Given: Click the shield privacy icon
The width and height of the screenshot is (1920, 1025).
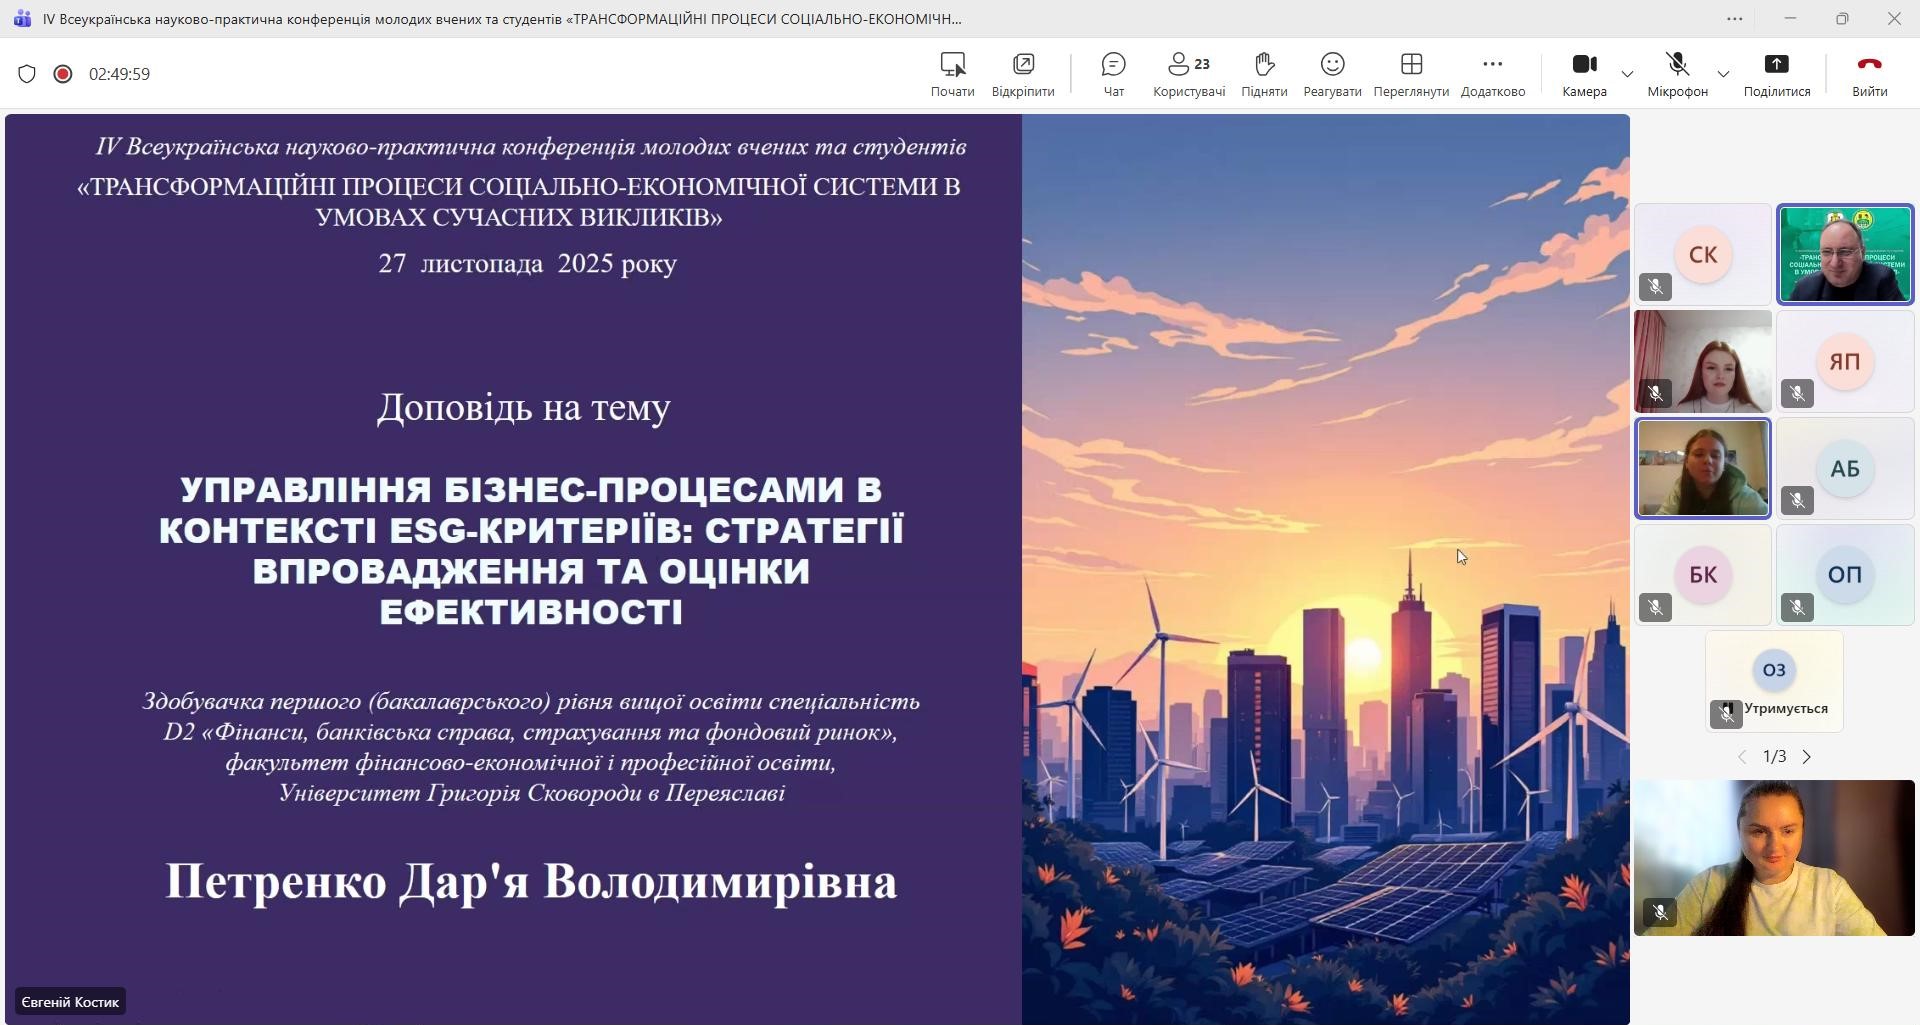Looking at the screenshot, I should 27,74.
